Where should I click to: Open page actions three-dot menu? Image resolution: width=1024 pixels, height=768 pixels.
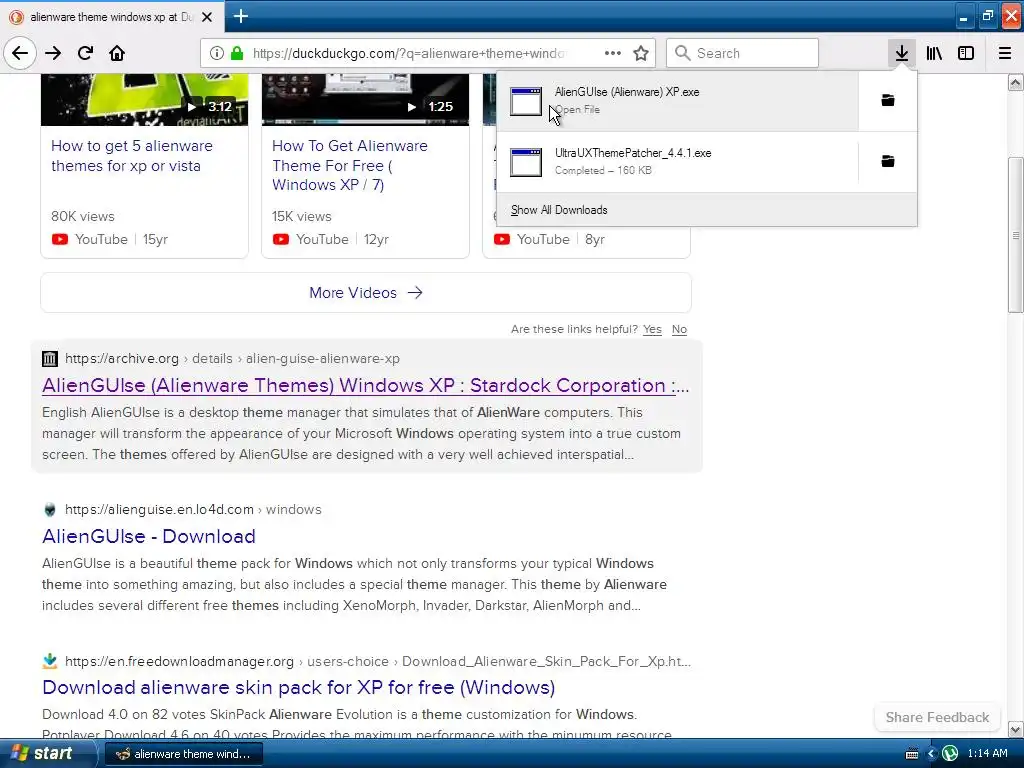613,53
